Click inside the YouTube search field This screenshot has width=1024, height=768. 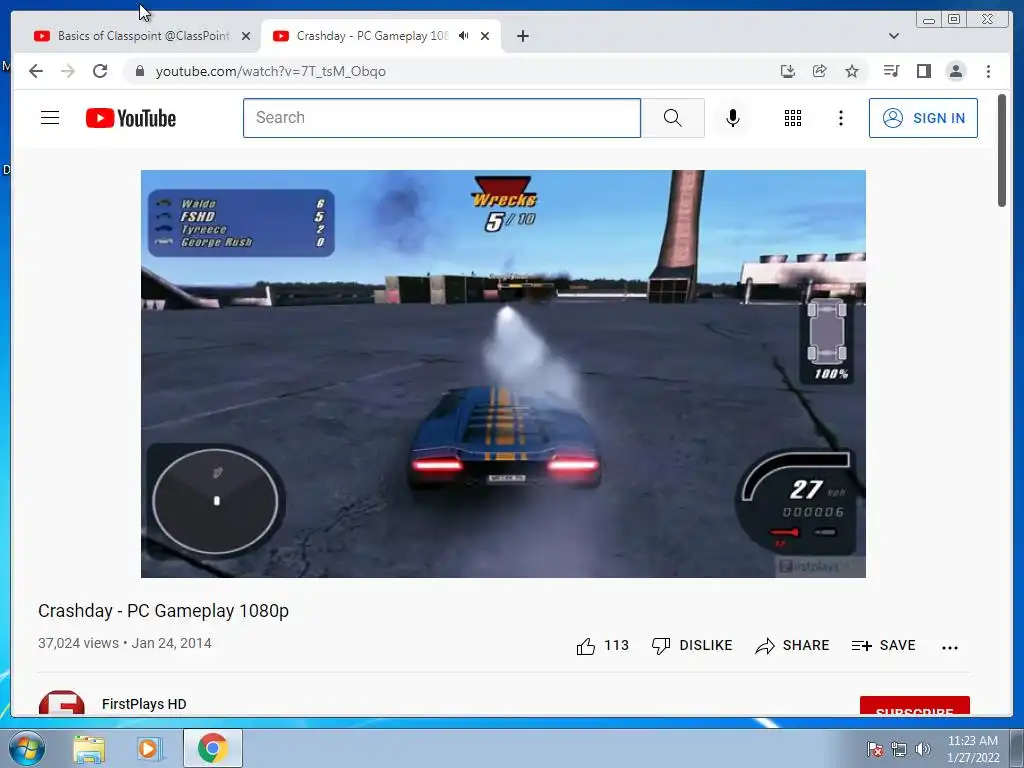pyautogui.click(x=442, y=118)
